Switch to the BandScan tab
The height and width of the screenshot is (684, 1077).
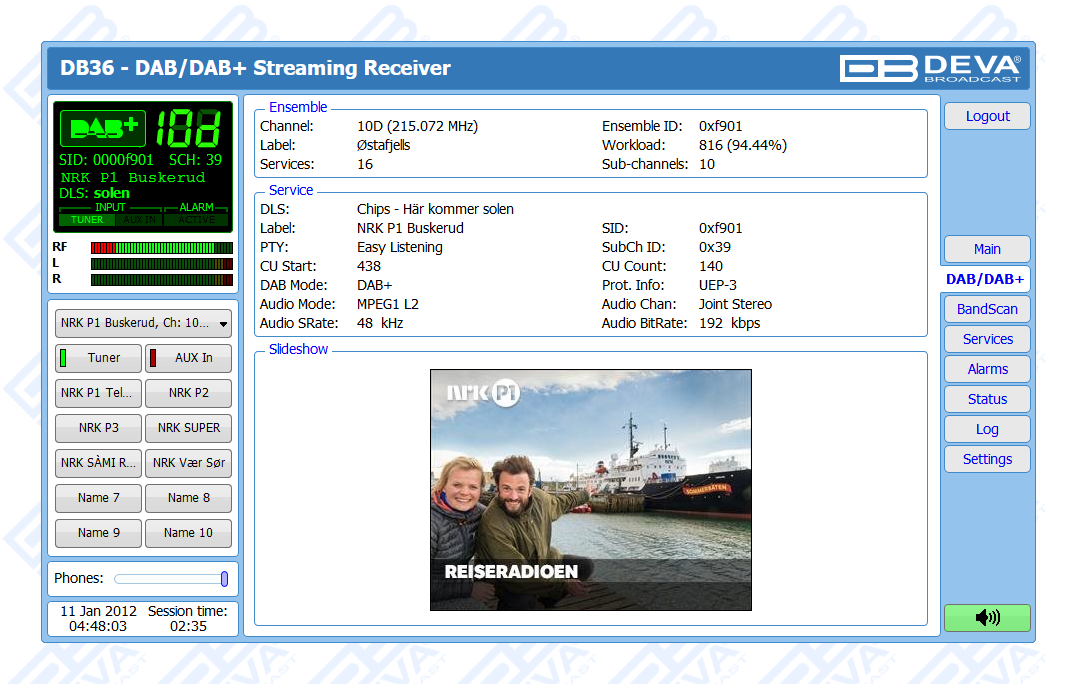[986, 309]
